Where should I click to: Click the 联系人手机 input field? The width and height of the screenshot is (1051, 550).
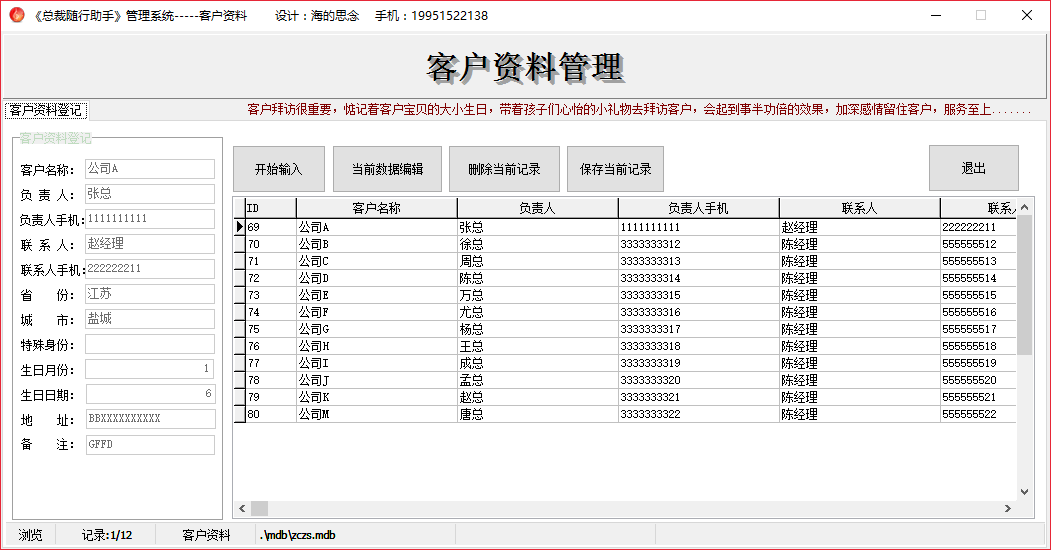point(149,269)
